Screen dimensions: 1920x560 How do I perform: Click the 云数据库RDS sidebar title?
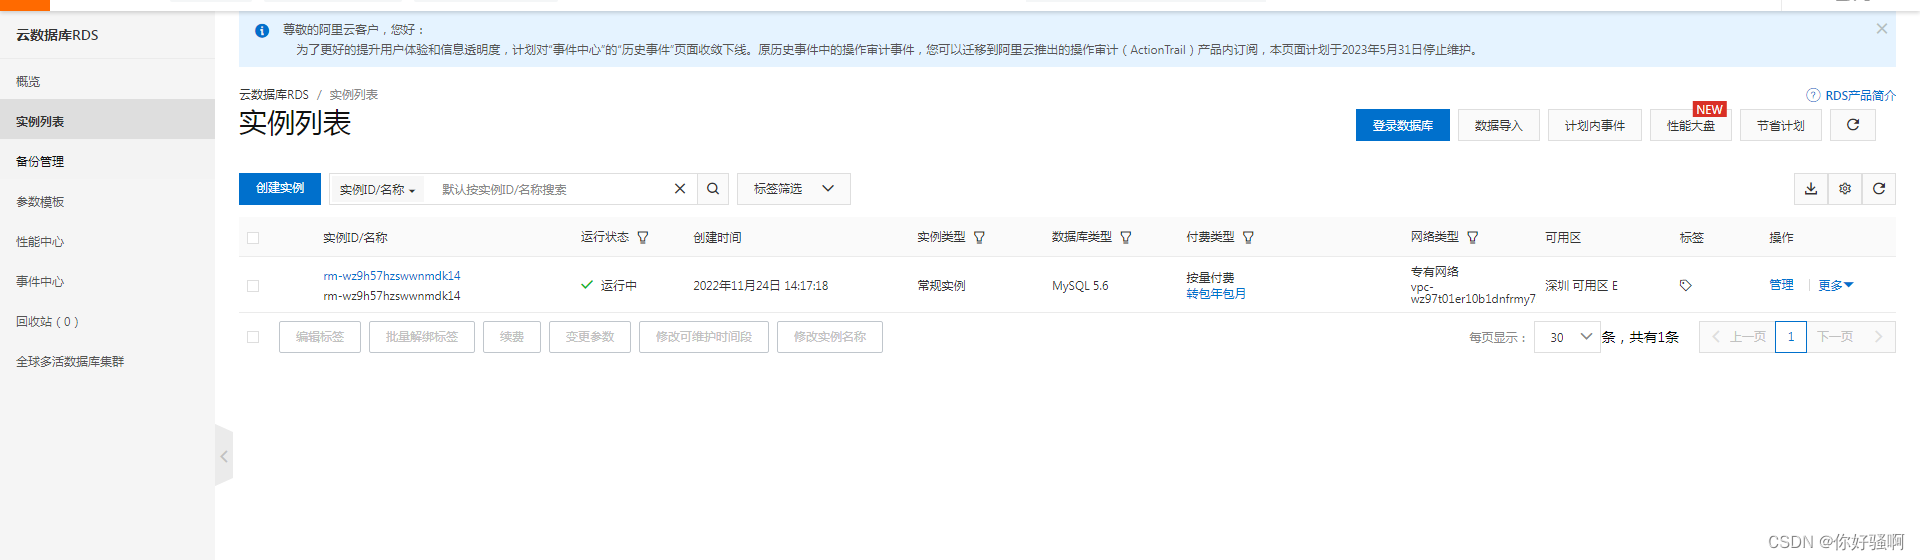[57, 35]
